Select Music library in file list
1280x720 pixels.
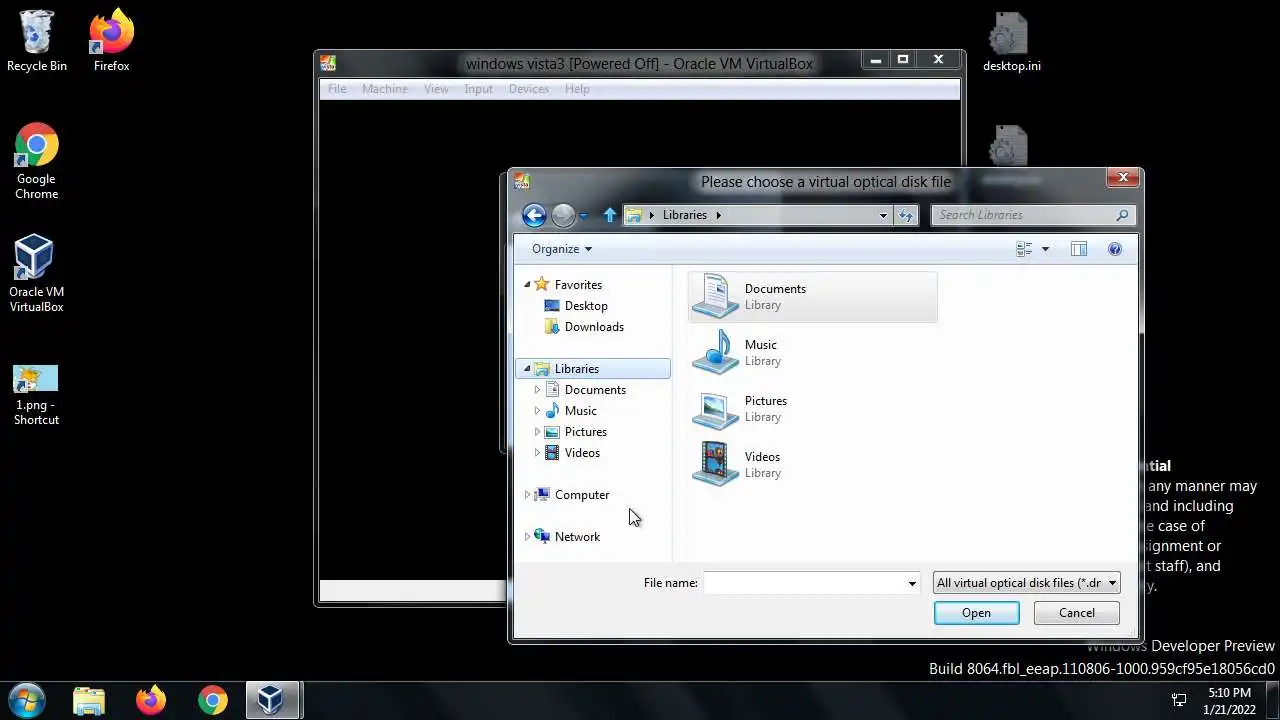813,352
